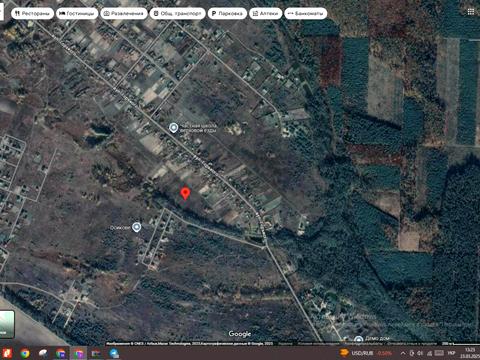
Task: Show Парковка places on the map
Action: coord(227,13)
